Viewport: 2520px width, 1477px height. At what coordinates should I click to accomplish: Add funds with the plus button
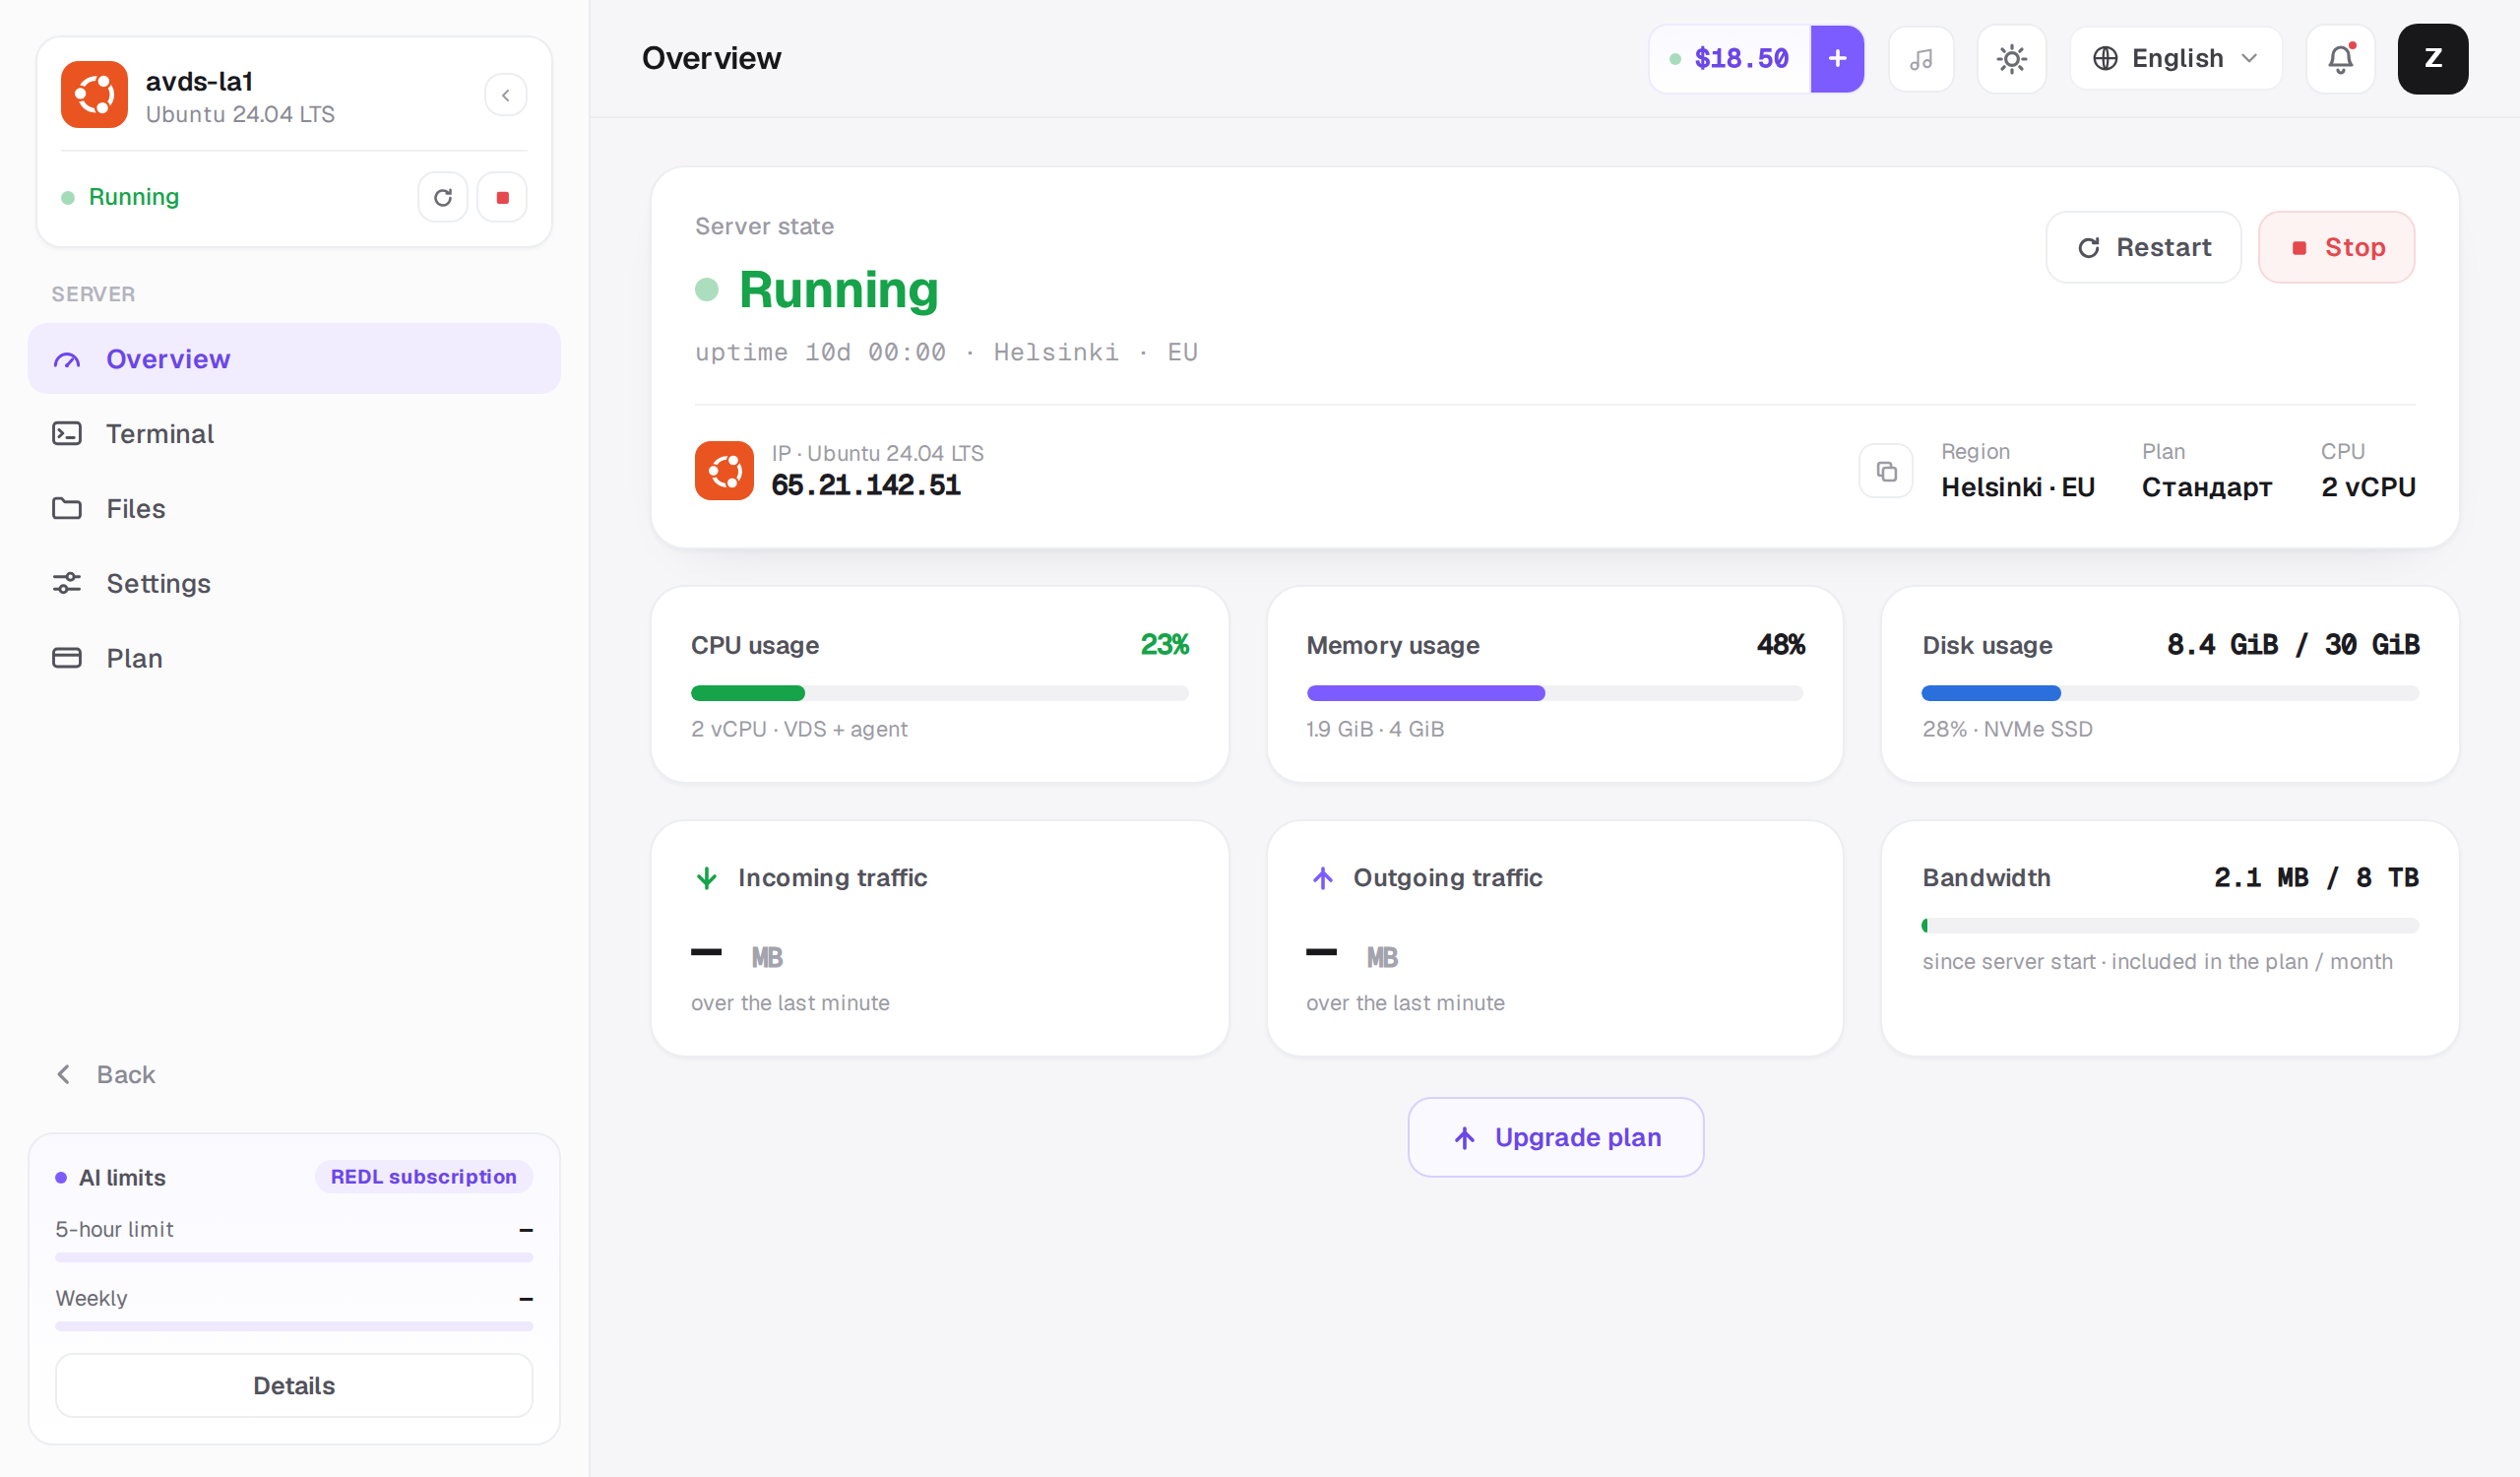coord(1837,59)
